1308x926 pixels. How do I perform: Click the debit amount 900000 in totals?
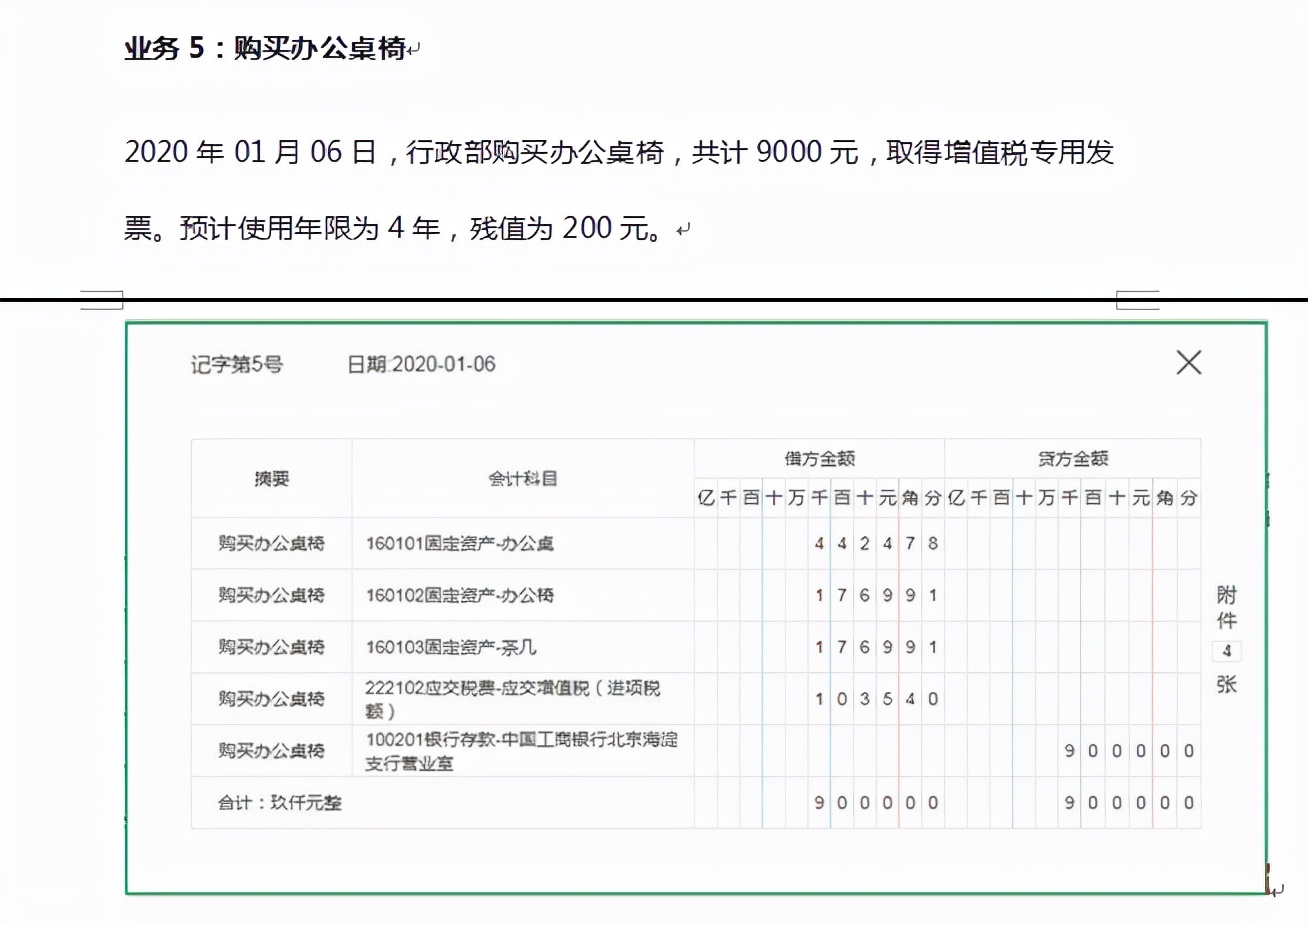click(875, 802)
